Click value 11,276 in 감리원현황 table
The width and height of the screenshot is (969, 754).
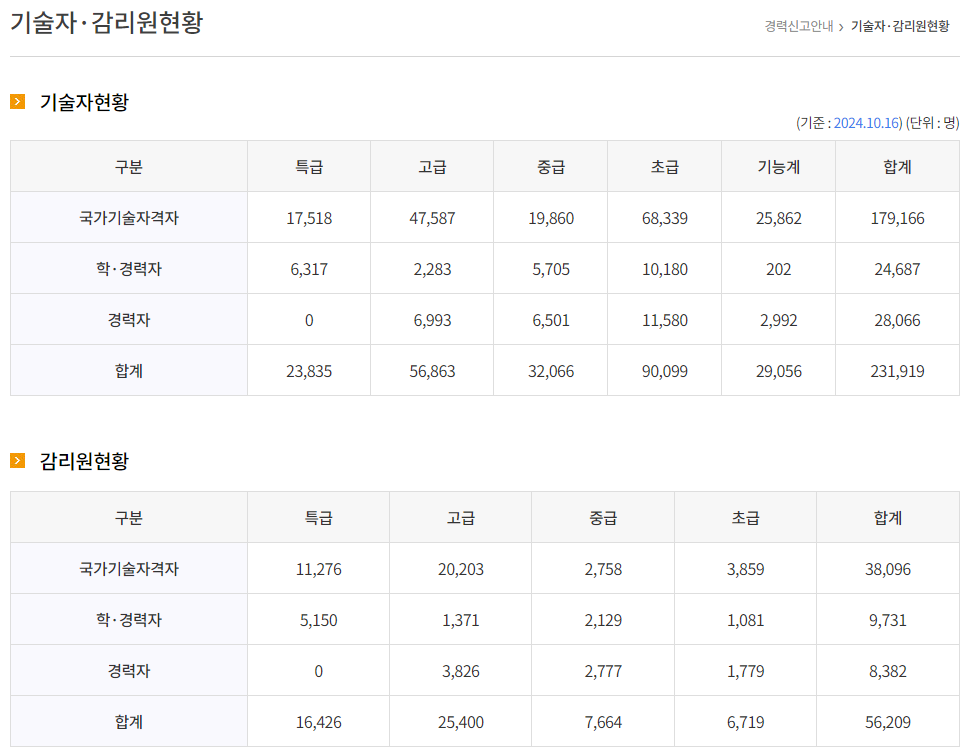pos(318,569)
